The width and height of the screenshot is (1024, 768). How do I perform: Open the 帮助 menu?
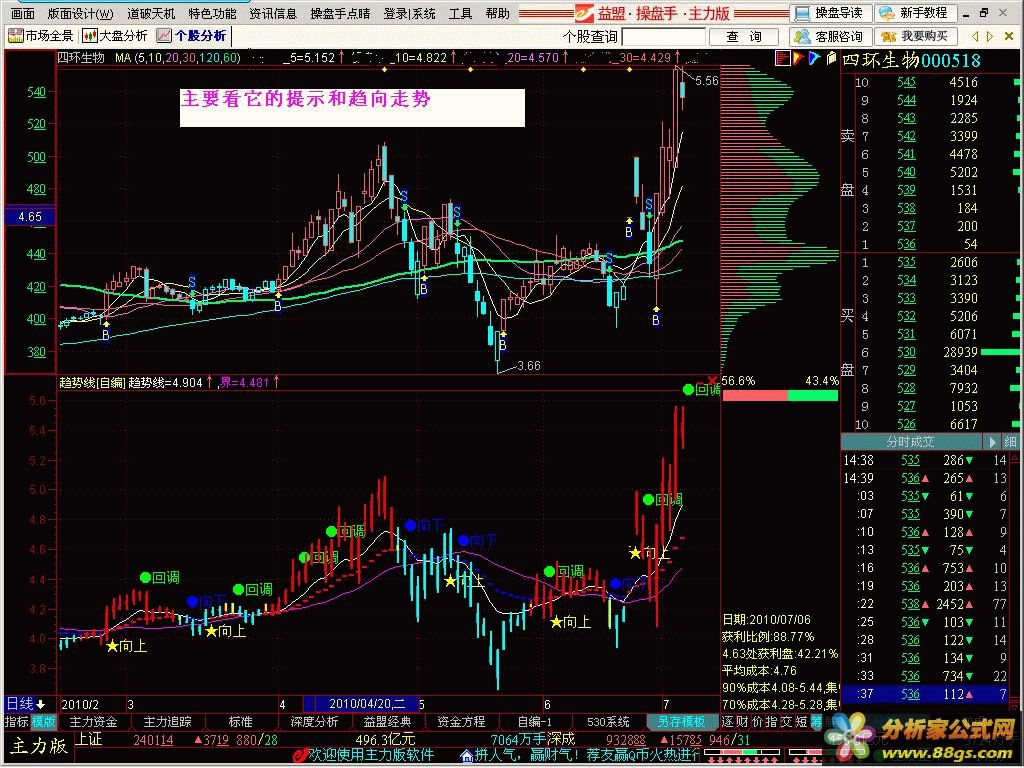498,13
